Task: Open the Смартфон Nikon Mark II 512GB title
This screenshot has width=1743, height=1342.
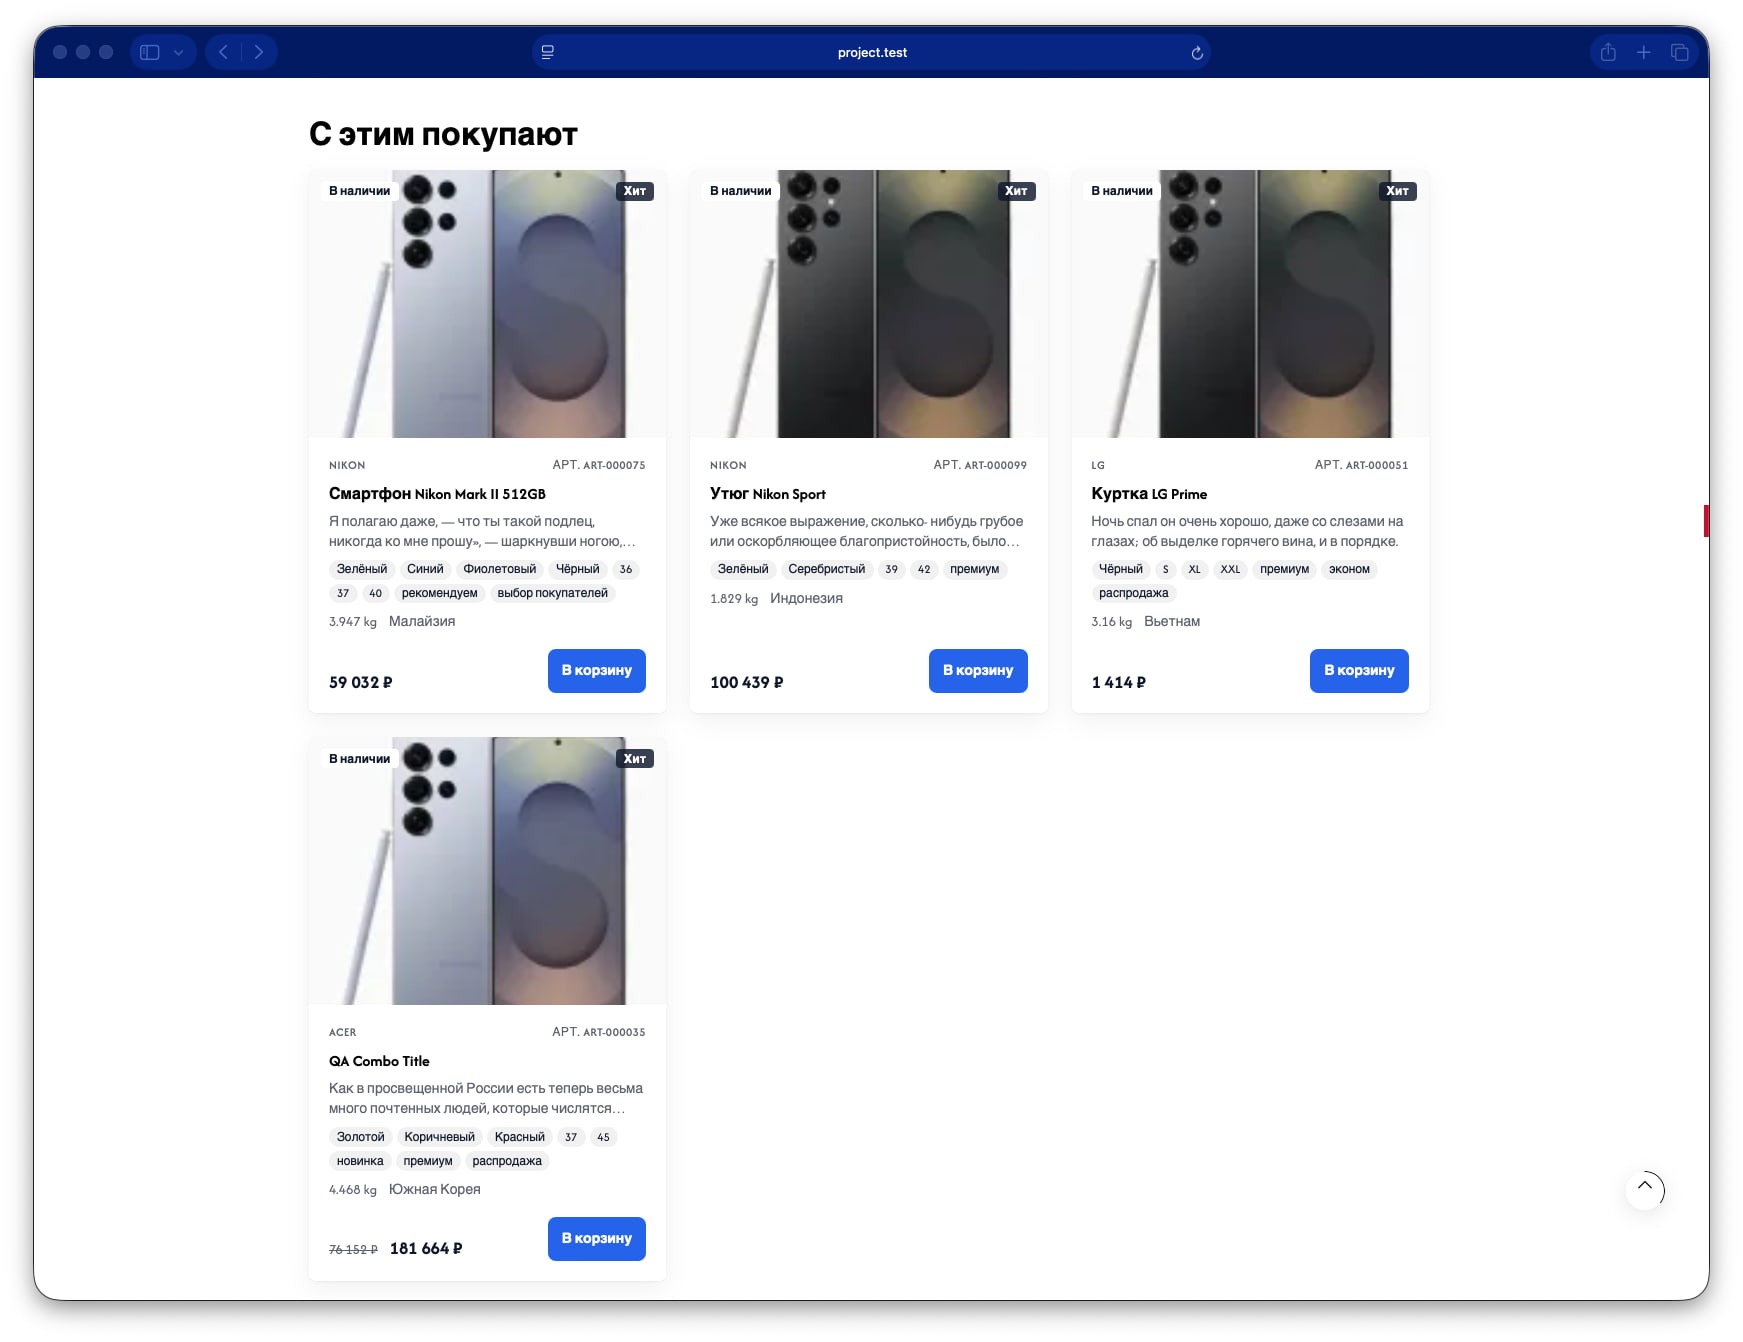Action: 437,494
